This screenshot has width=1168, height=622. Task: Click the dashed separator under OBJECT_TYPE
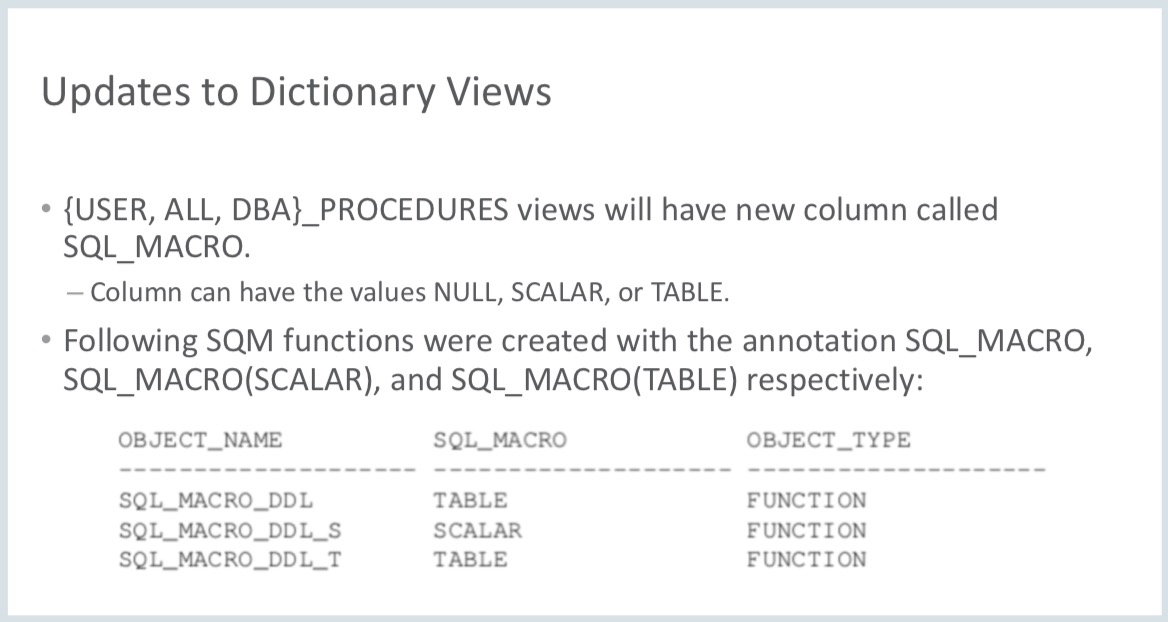pos(895,468)
